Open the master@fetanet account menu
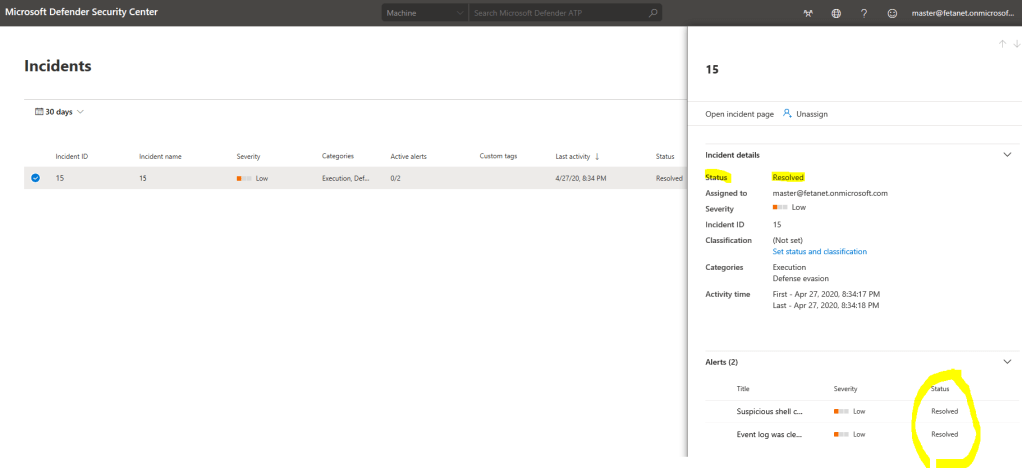1022x468 pixels. [x=966, y=13]
